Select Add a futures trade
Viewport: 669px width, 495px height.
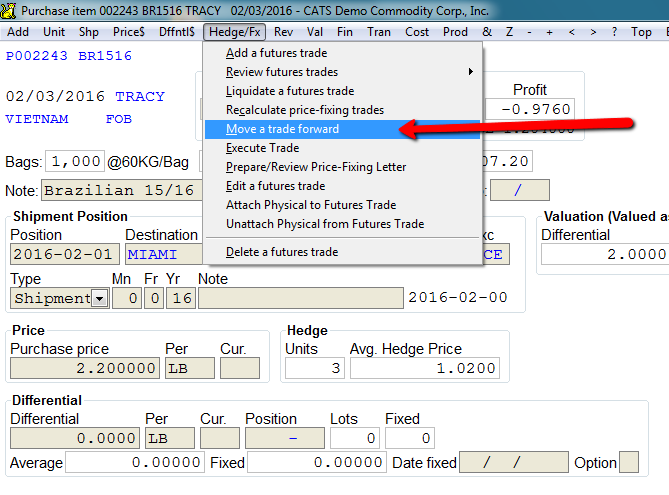click(x=343, y=53)
